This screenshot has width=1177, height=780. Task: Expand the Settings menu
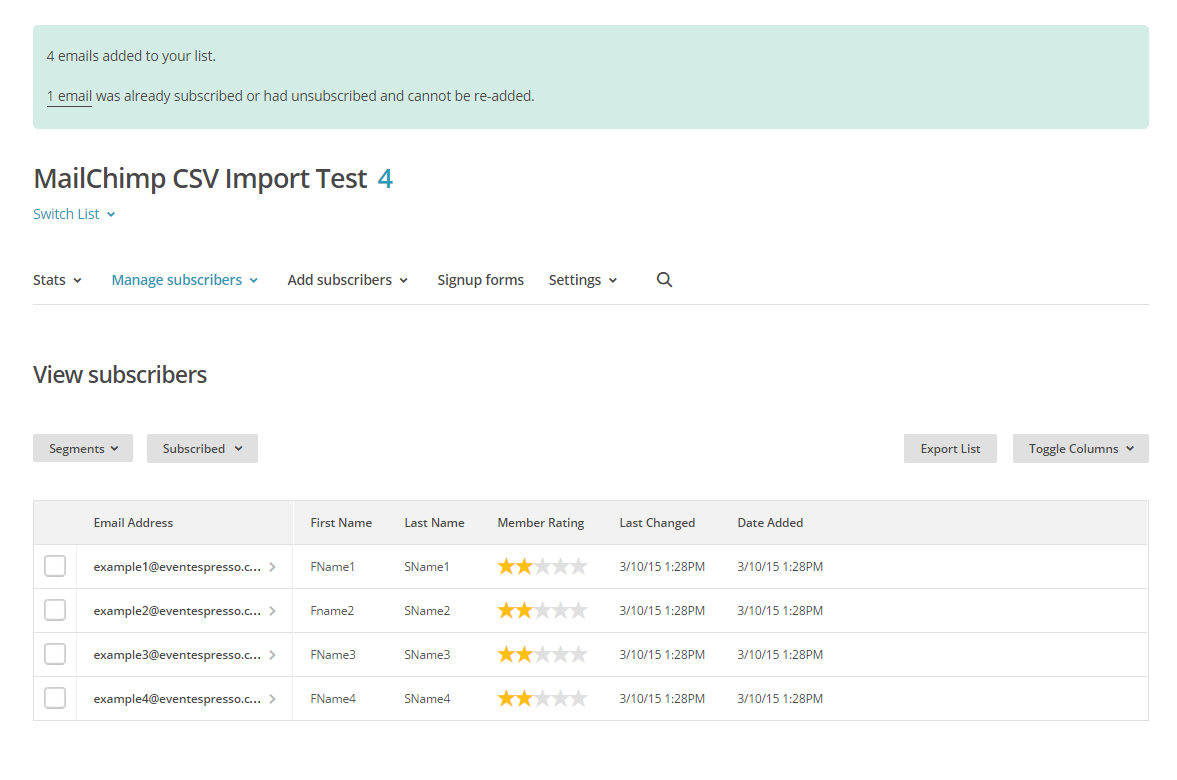click(x=583, y=280)
